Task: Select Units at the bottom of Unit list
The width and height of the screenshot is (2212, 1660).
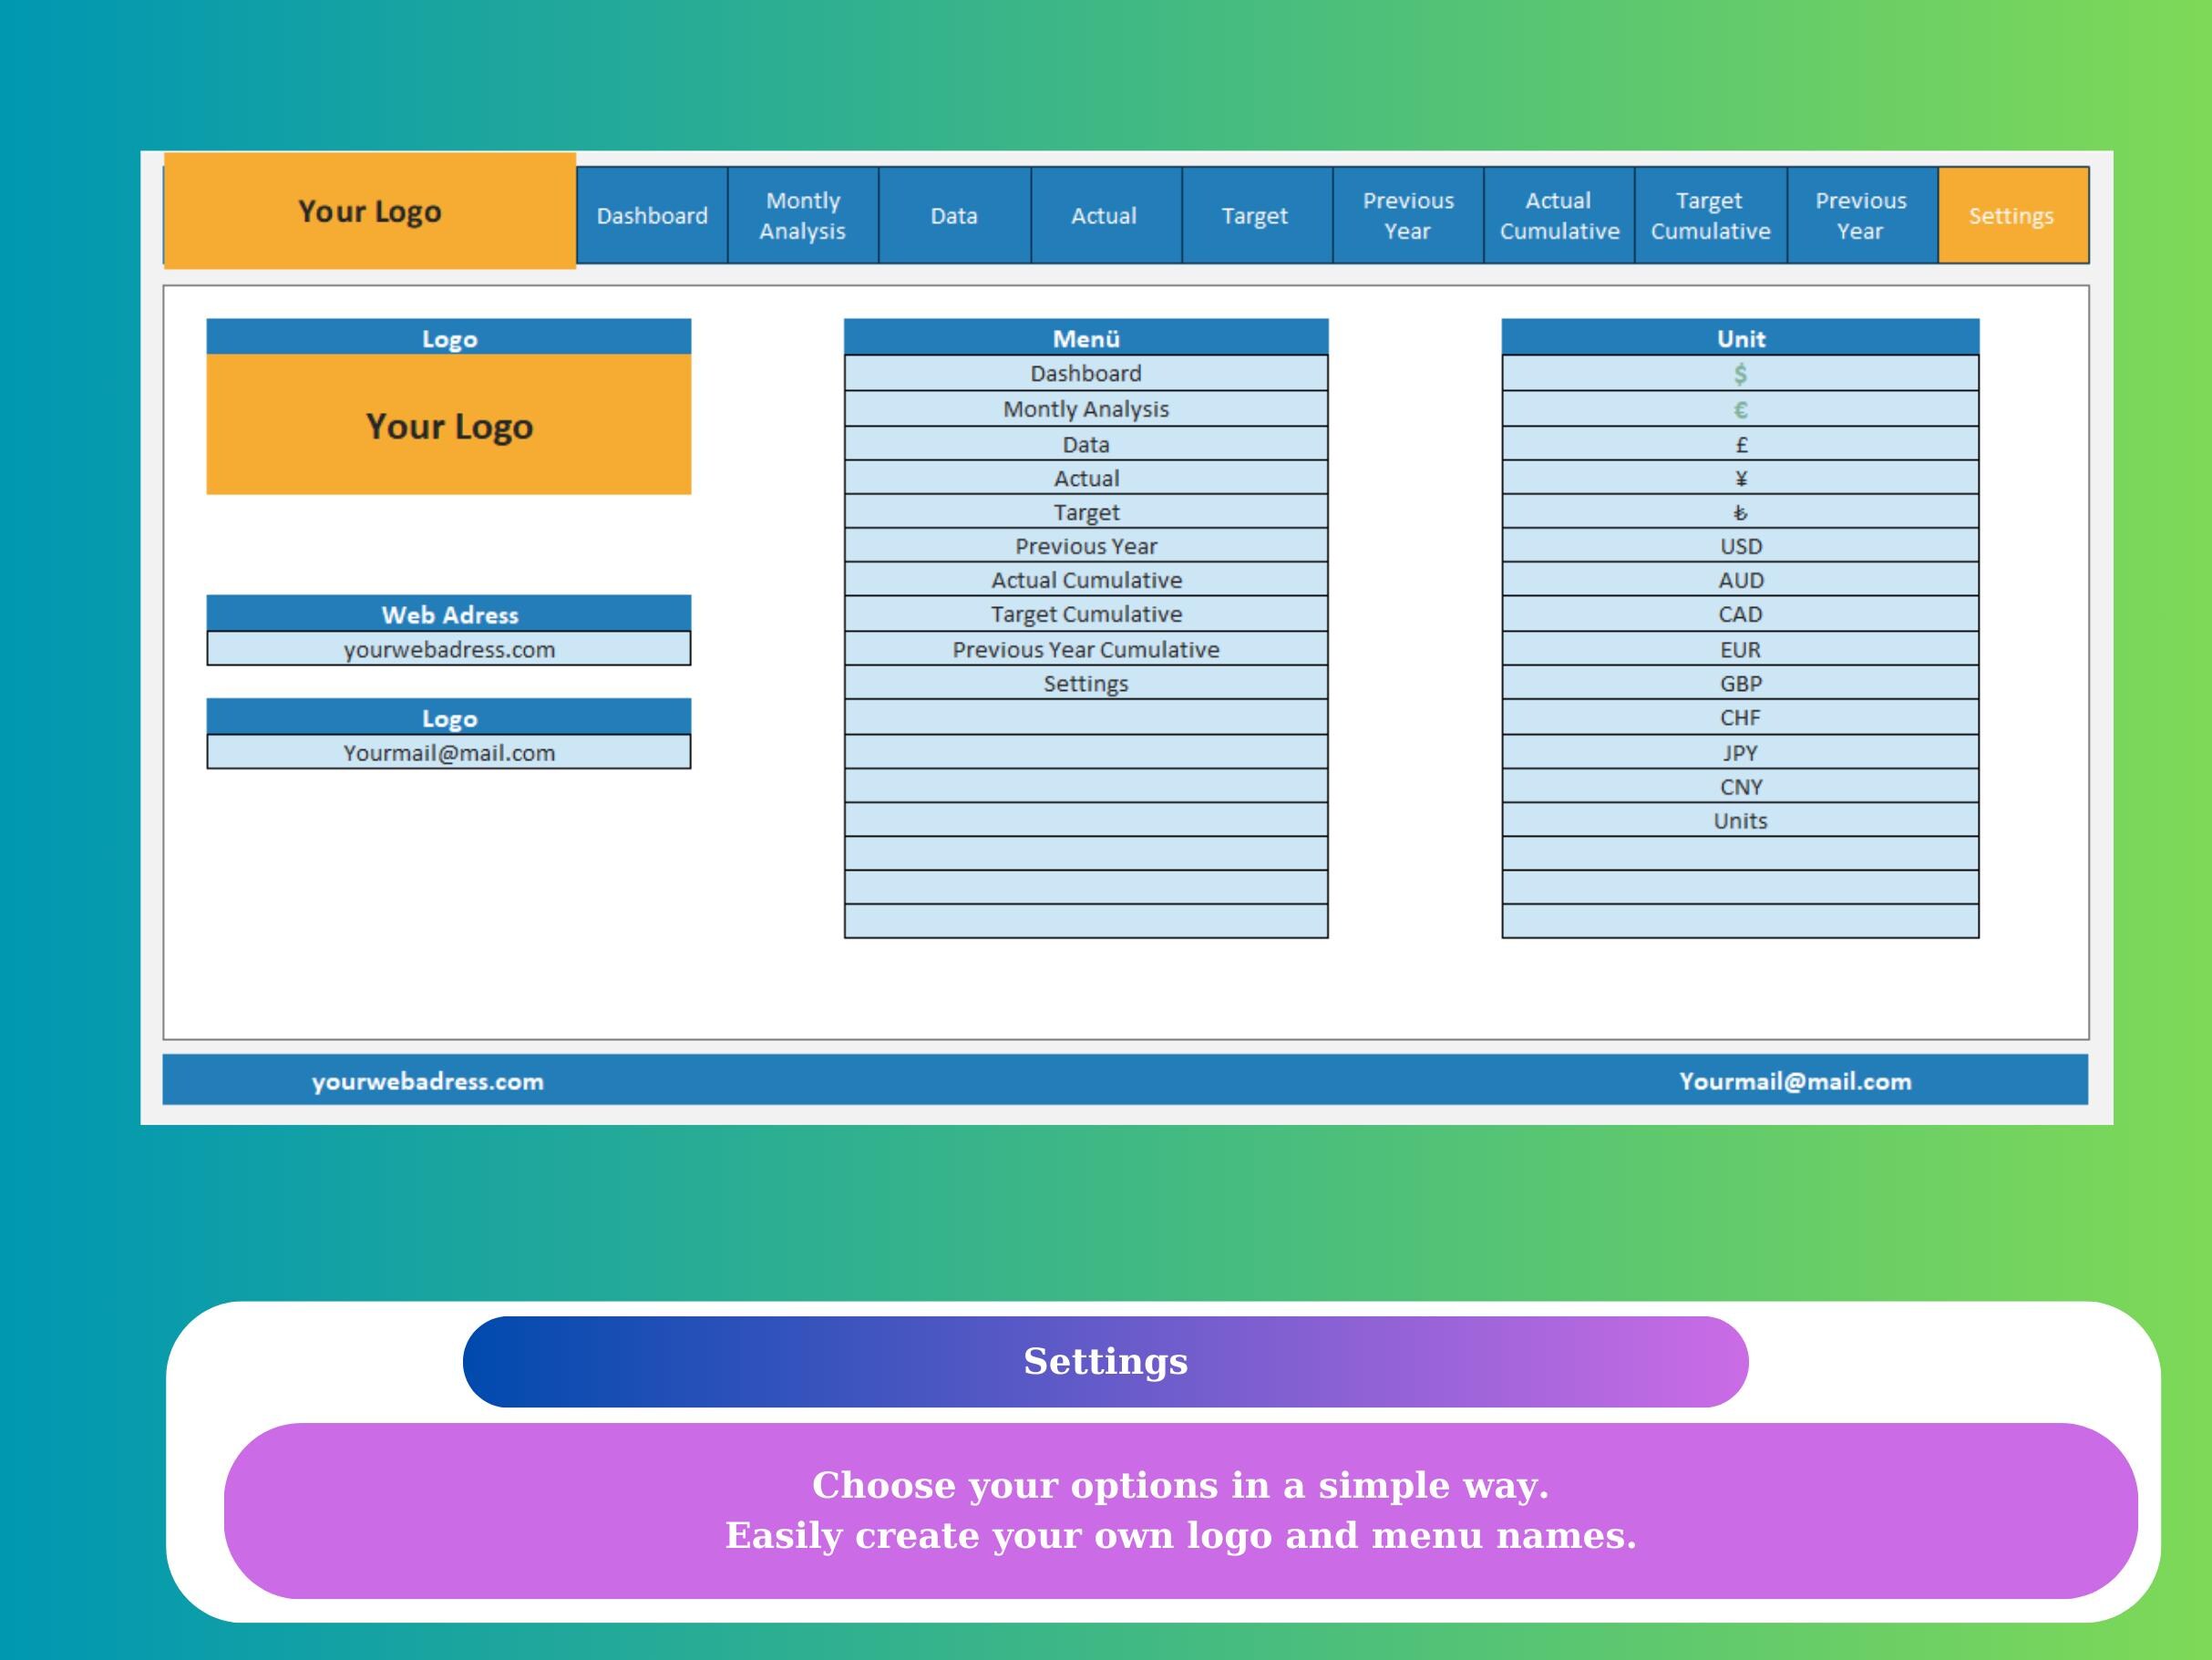Action: [x=1740, y=821]
